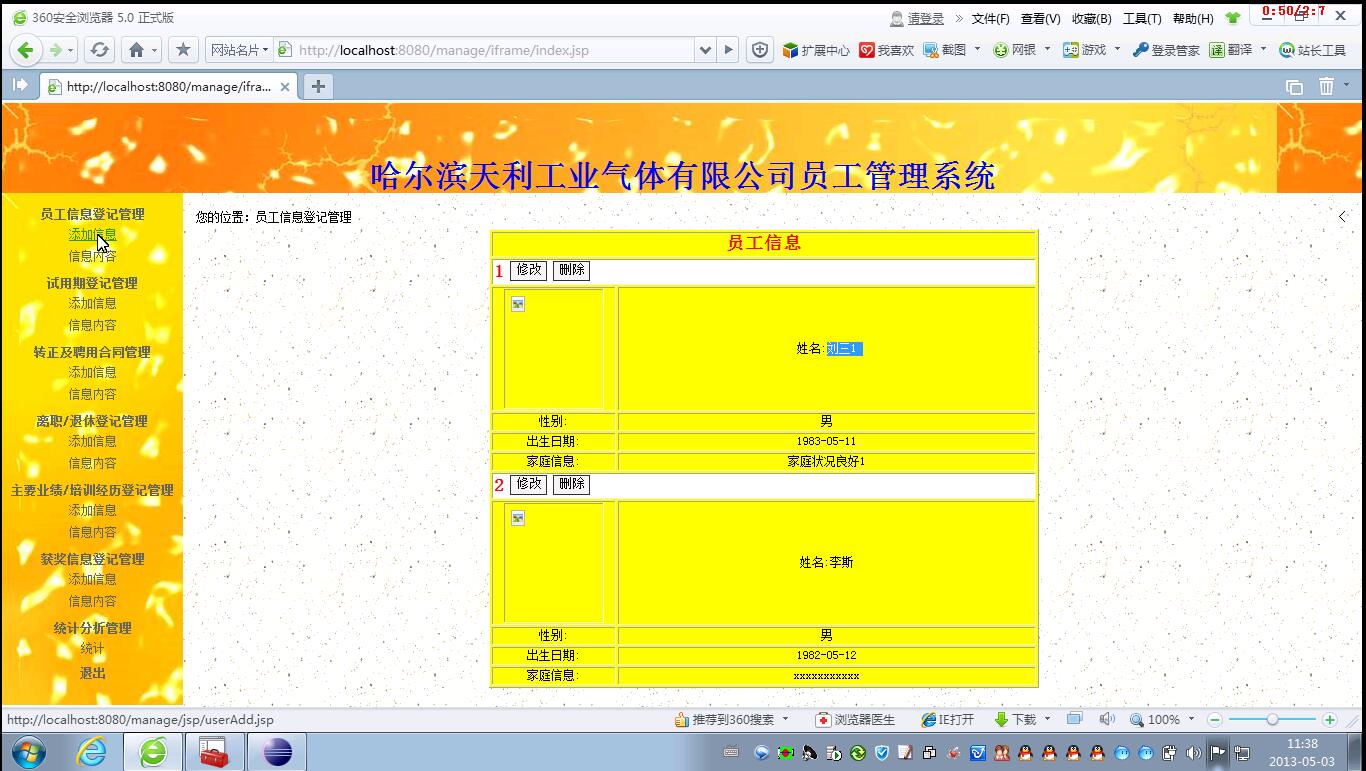Open the address bar history dropdown

click(x=706, y=50)
